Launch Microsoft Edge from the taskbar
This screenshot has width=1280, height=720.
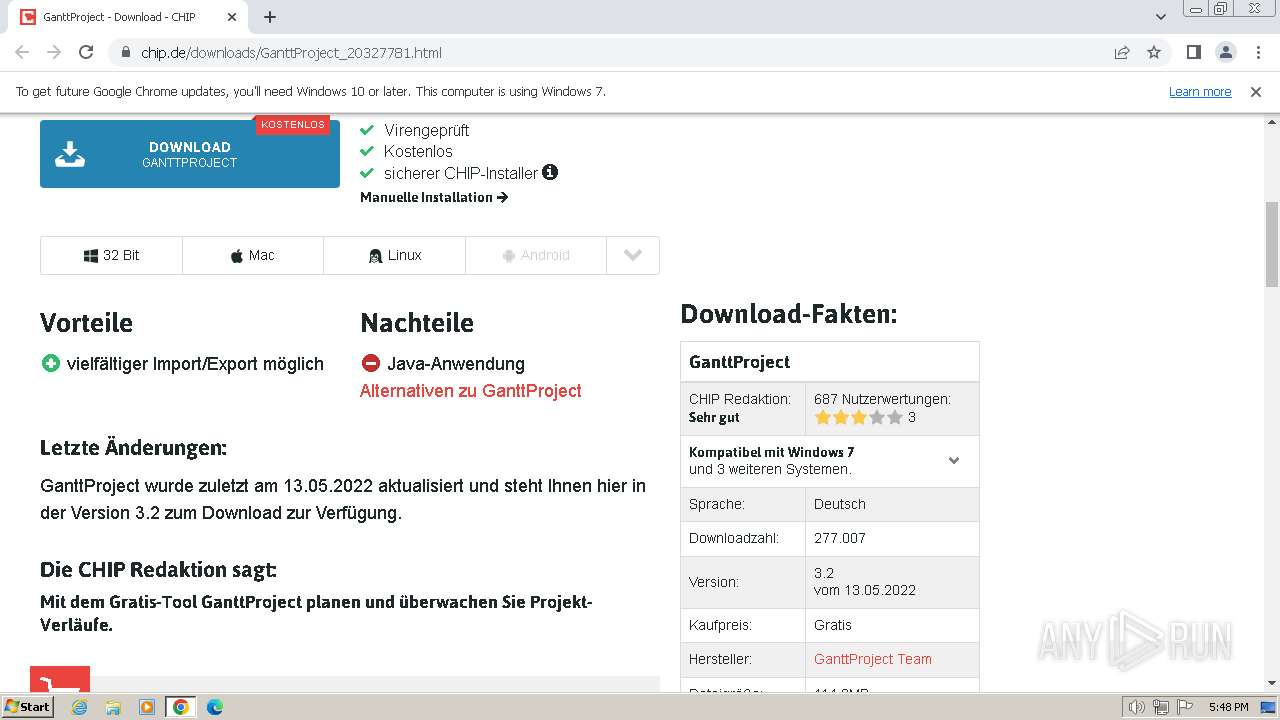coord(215,707)
